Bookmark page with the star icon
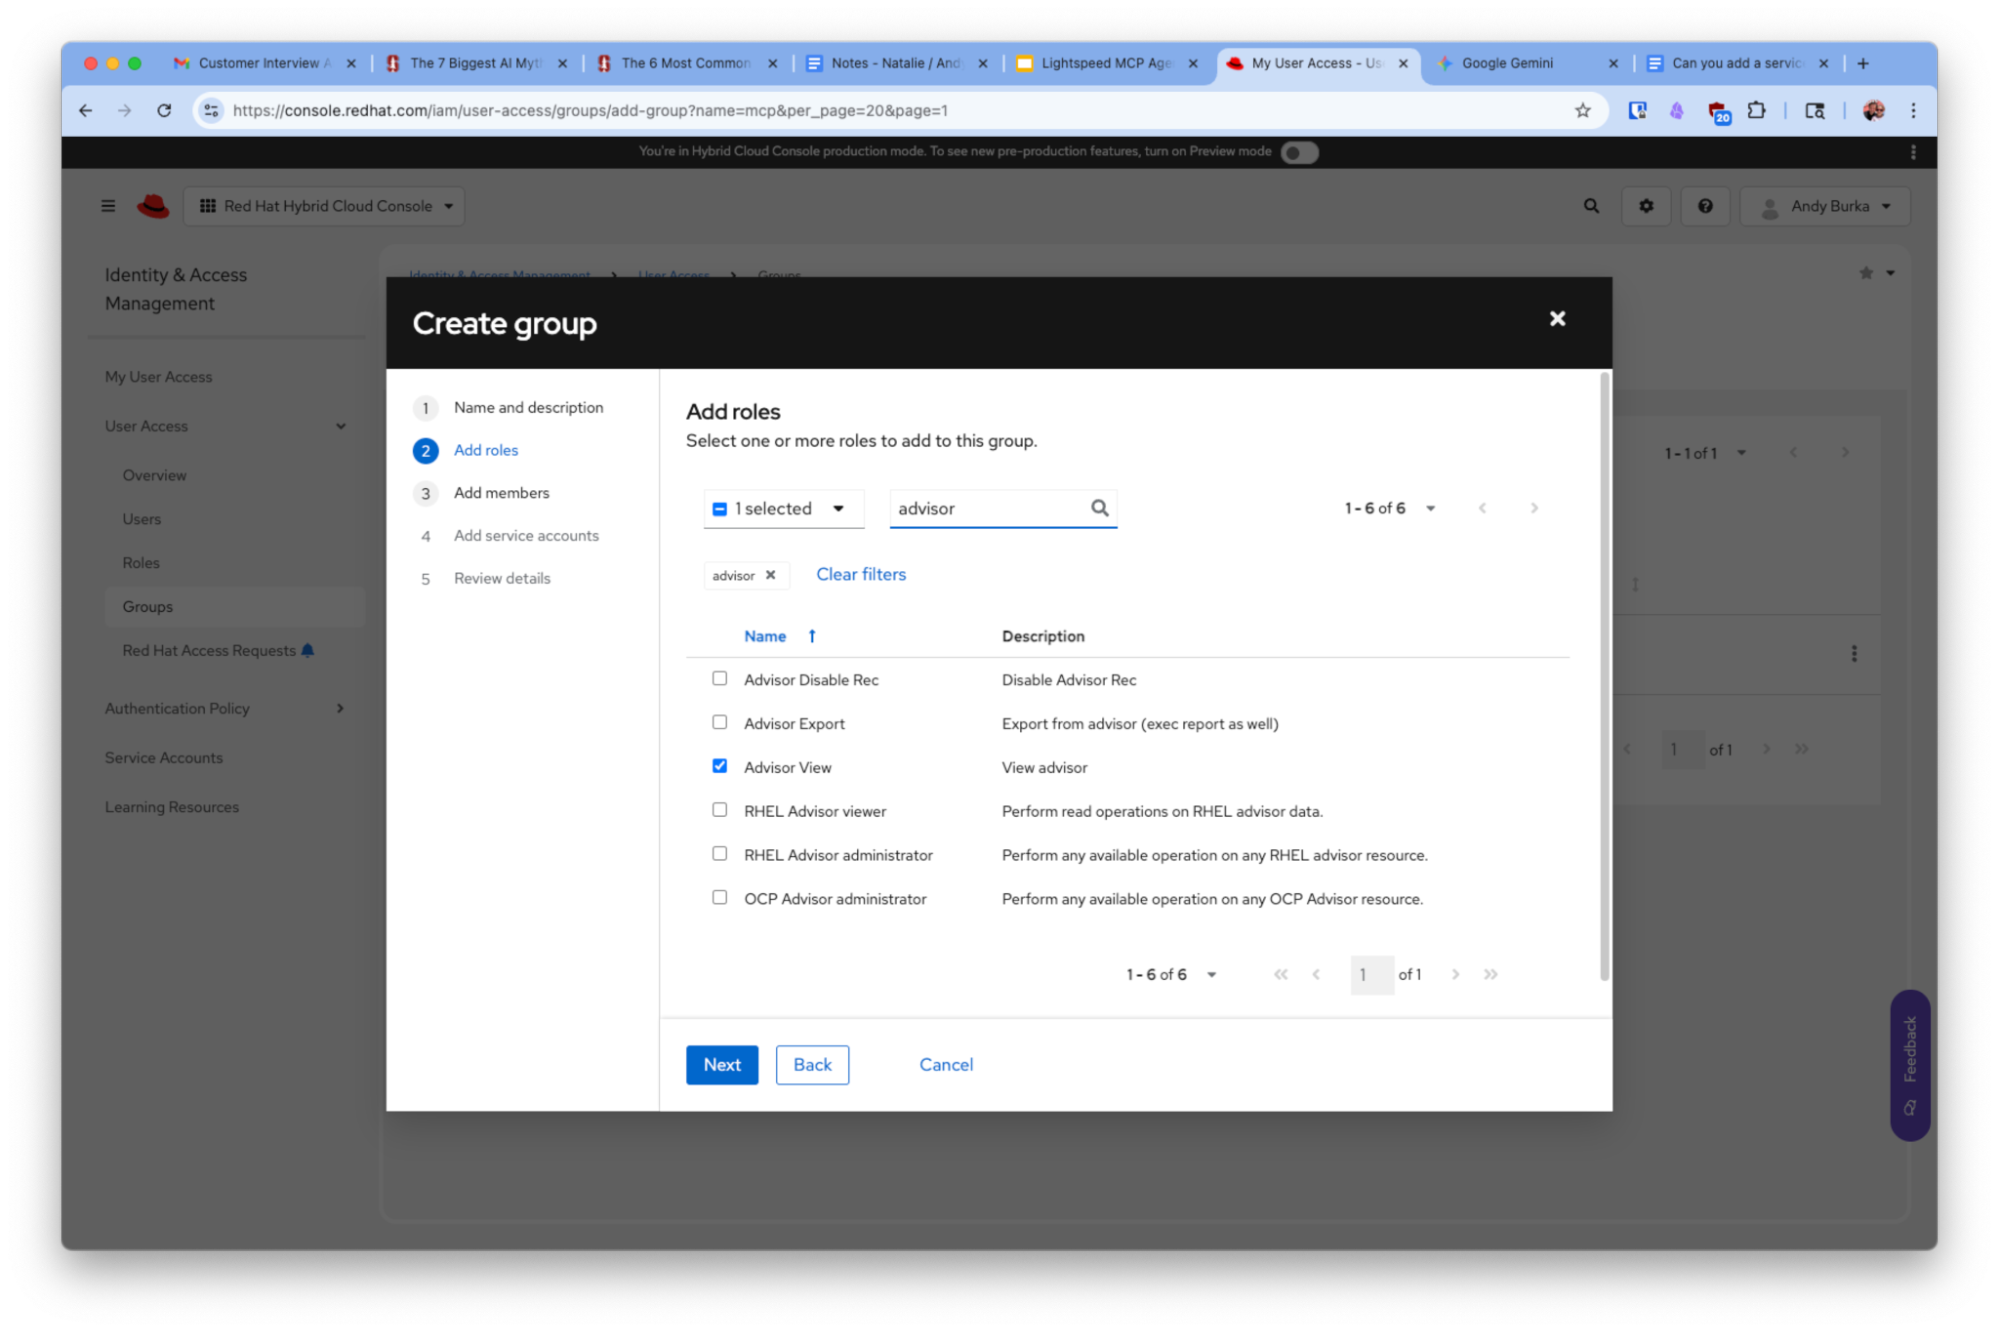Image resolution: width=1999 pixels, height=1332 pixels. pos(1582,111)
